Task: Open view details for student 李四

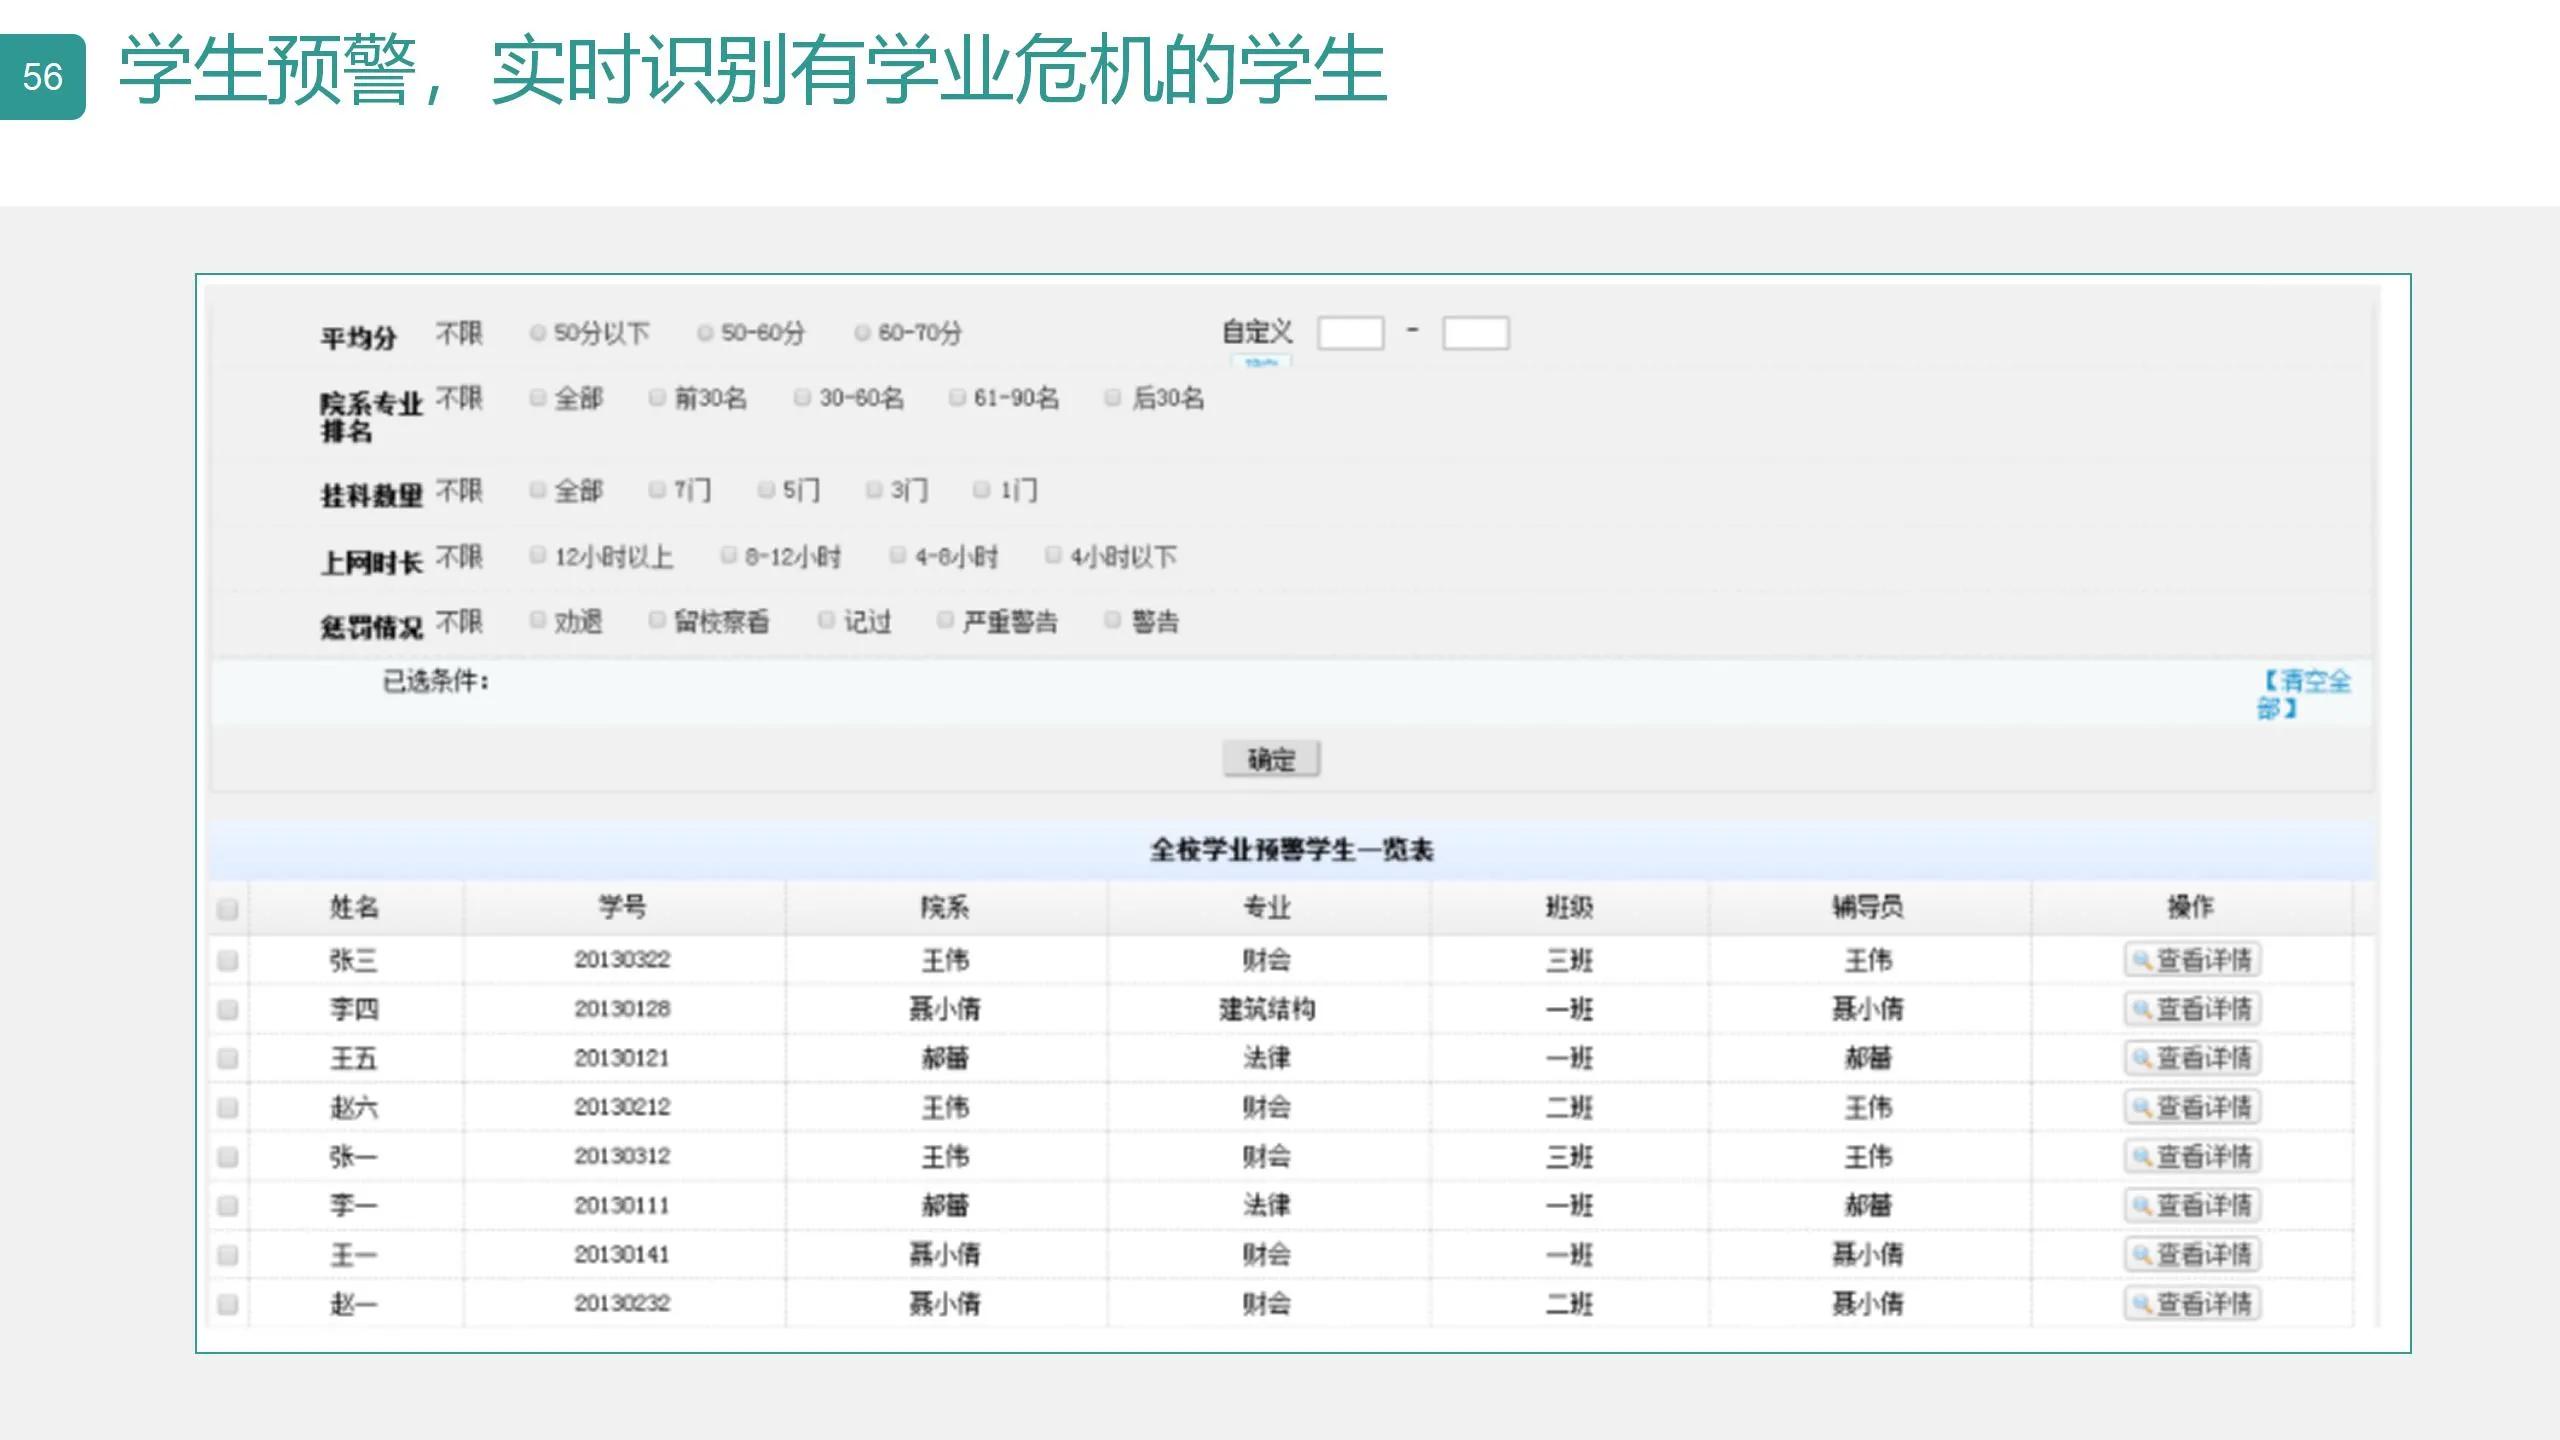Action: point(2192,1008)
